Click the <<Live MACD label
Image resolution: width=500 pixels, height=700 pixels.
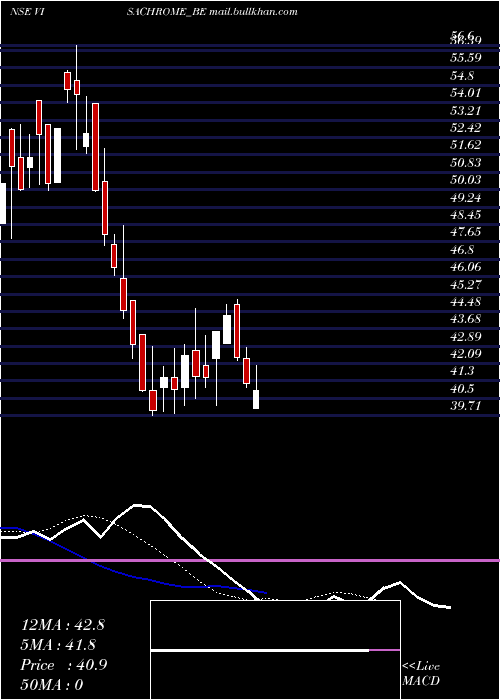point(421,673)
